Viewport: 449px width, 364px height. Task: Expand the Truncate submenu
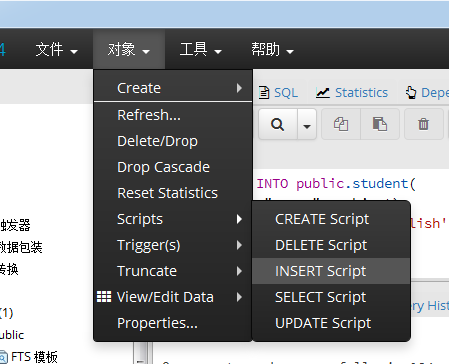tap(173, 271)
